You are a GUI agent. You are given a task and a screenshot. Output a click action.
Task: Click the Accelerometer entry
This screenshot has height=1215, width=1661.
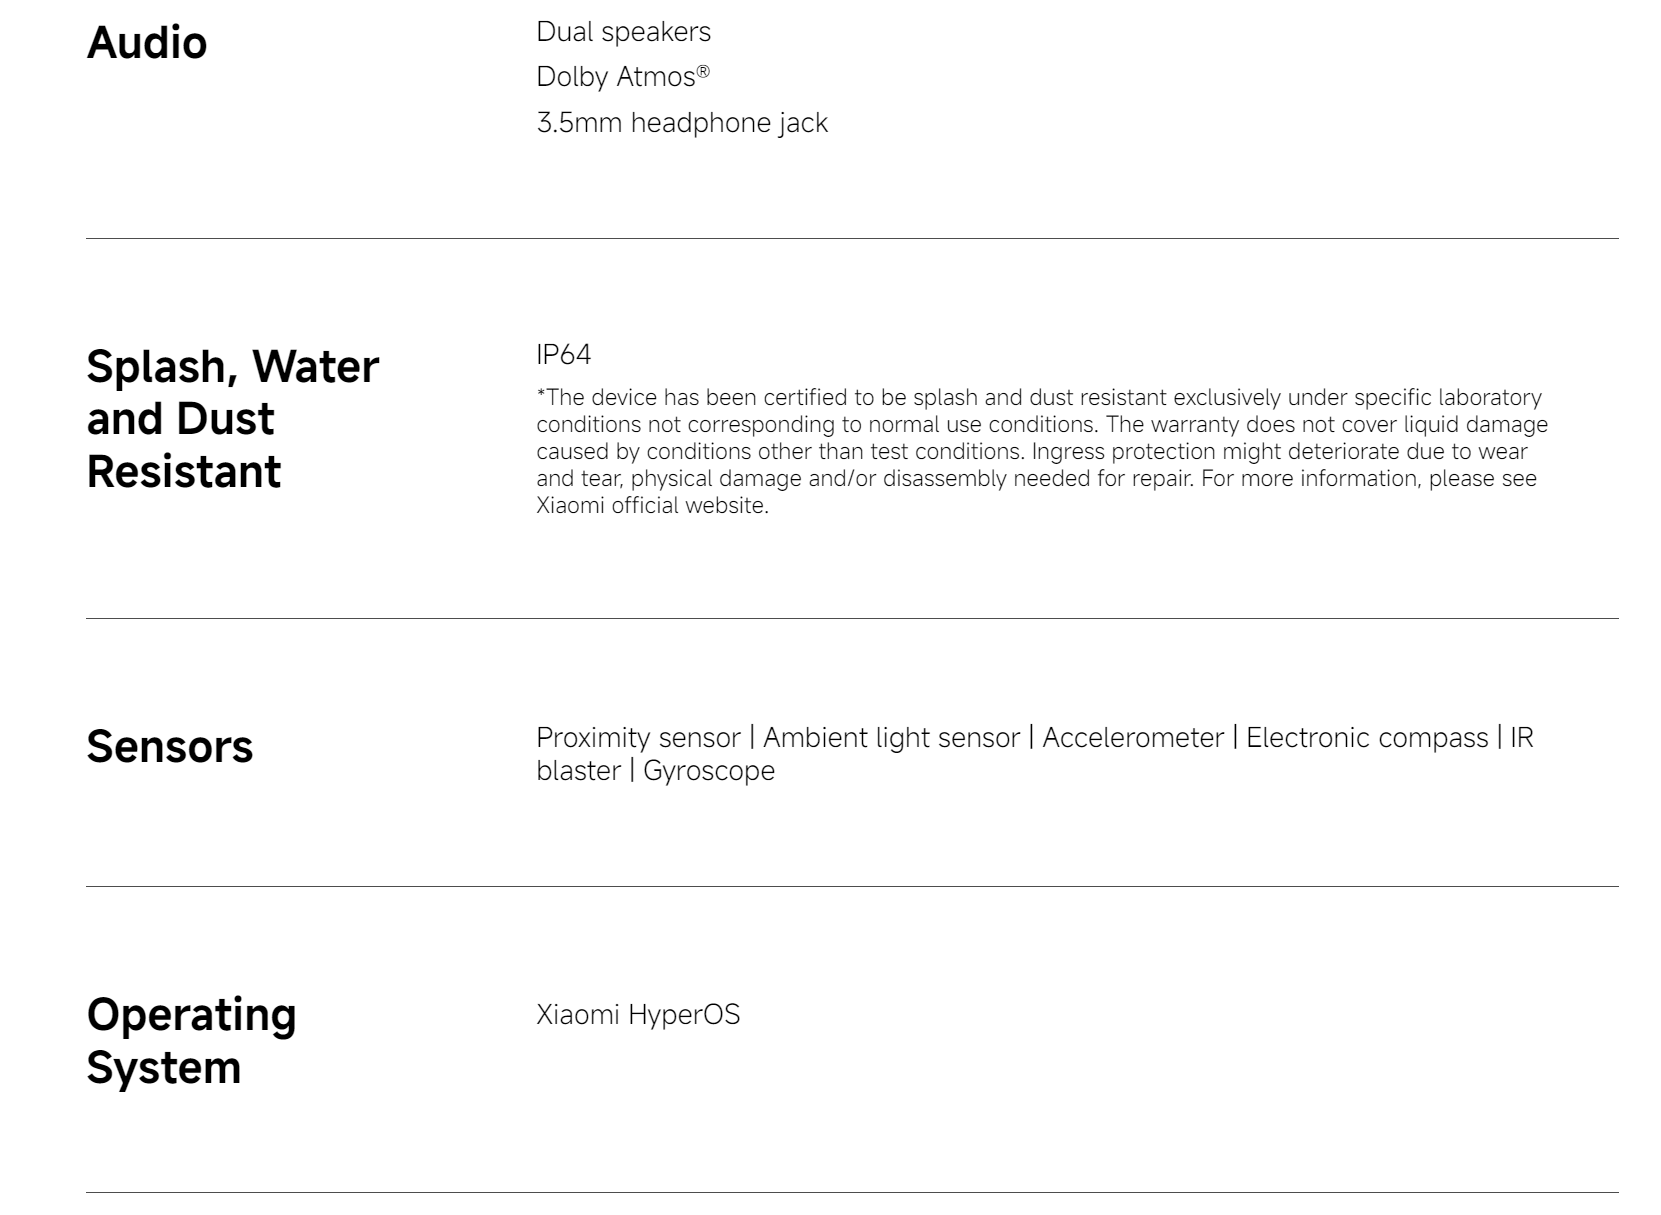[1133, 738]
